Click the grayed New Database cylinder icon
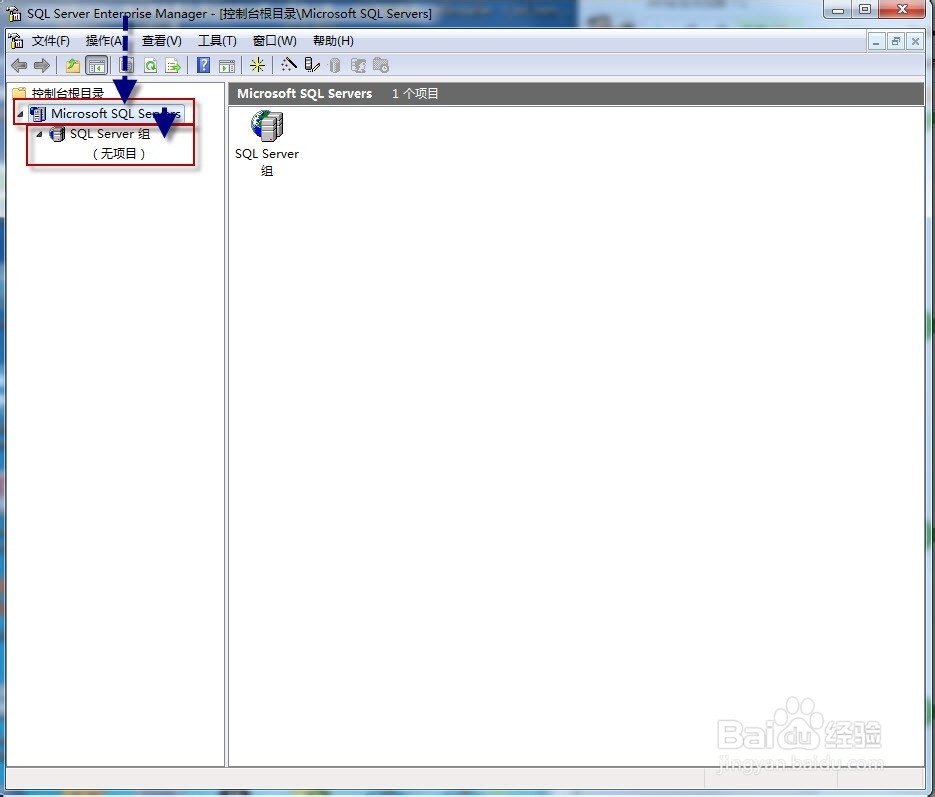 335,66
